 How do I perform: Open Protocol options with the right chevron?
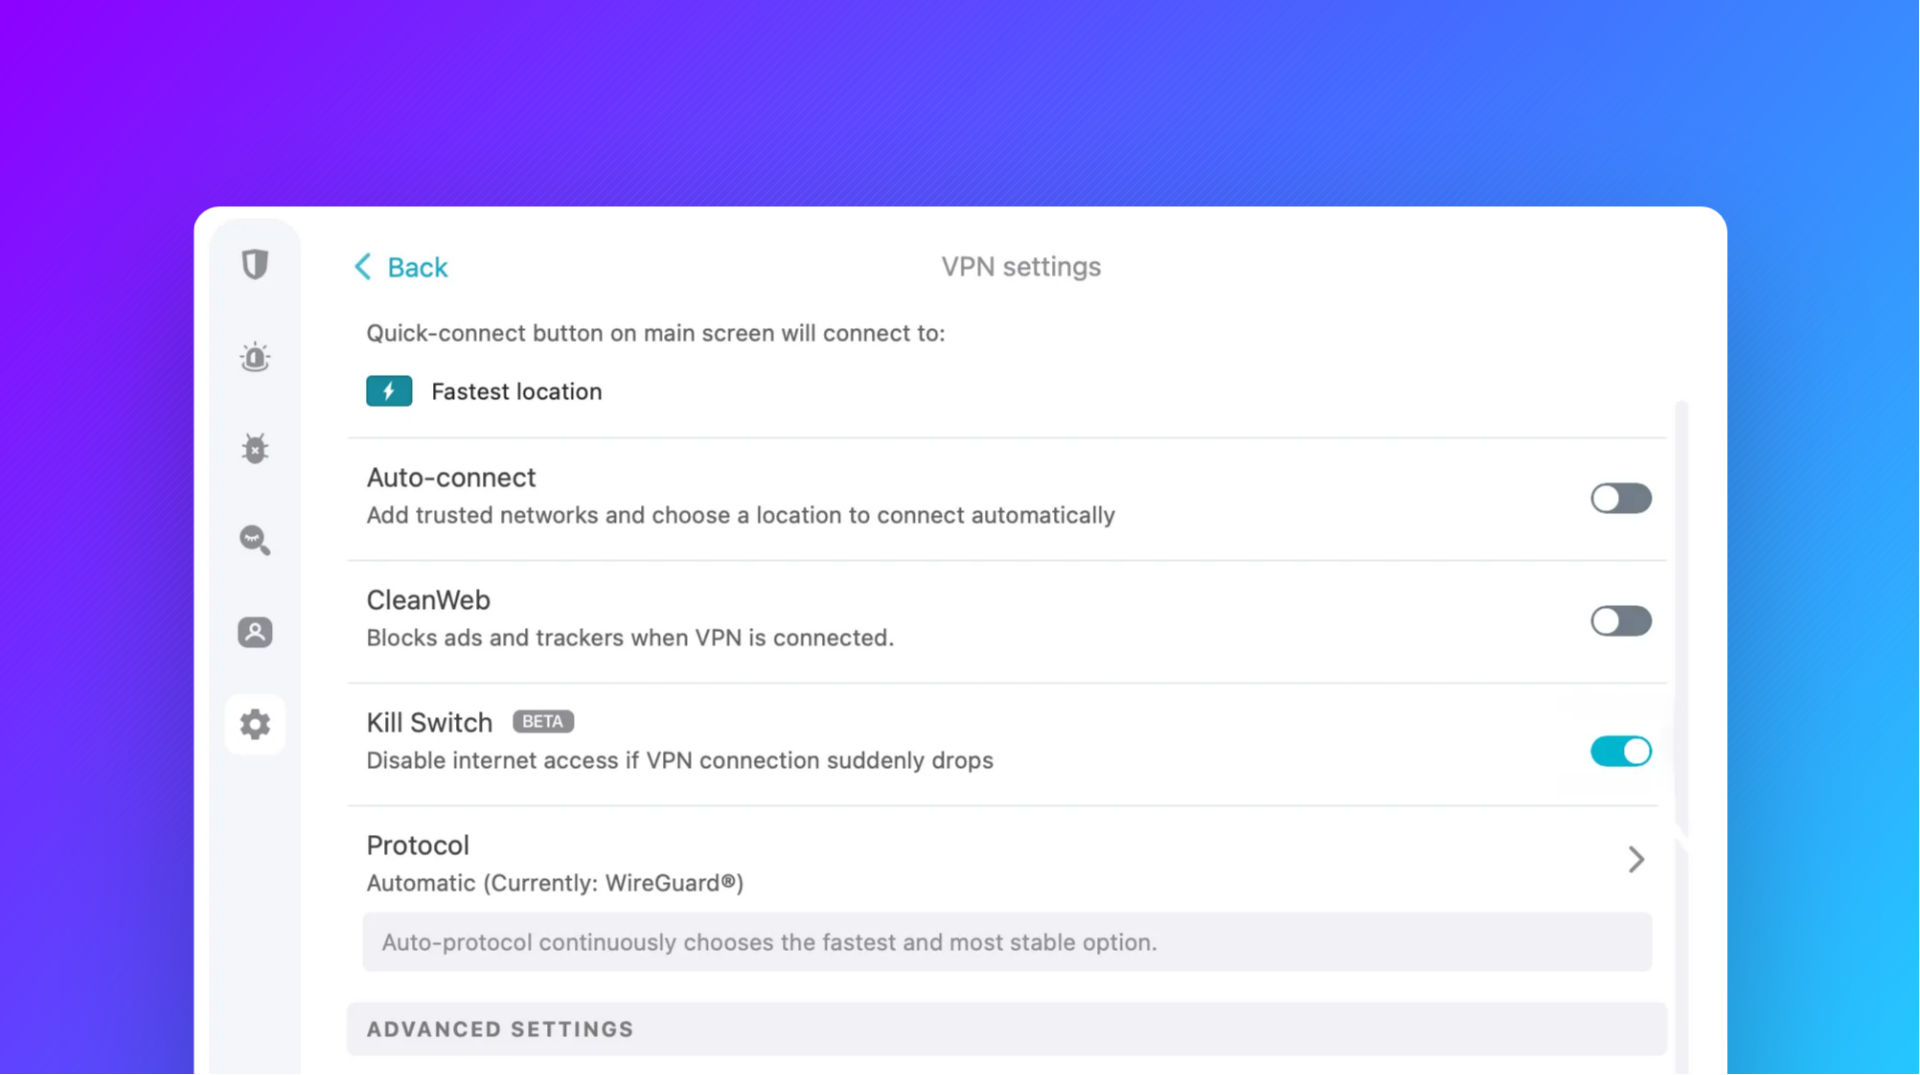coord(1636,859)
